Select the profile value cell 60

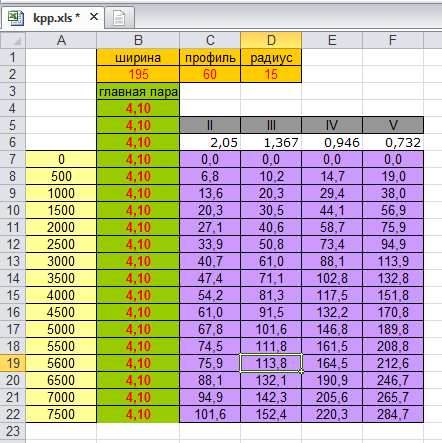coord(210,74)
